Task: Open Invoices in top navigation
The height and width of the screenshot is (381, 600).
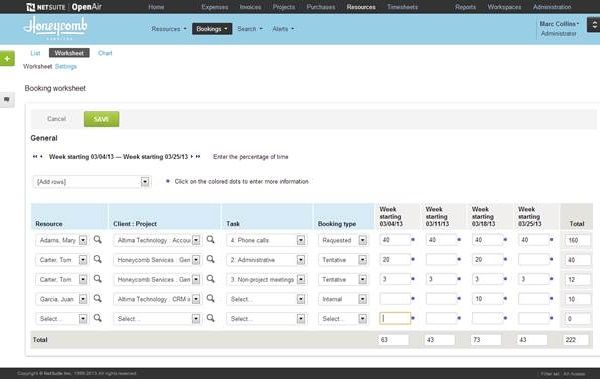Action: point(250,7)
